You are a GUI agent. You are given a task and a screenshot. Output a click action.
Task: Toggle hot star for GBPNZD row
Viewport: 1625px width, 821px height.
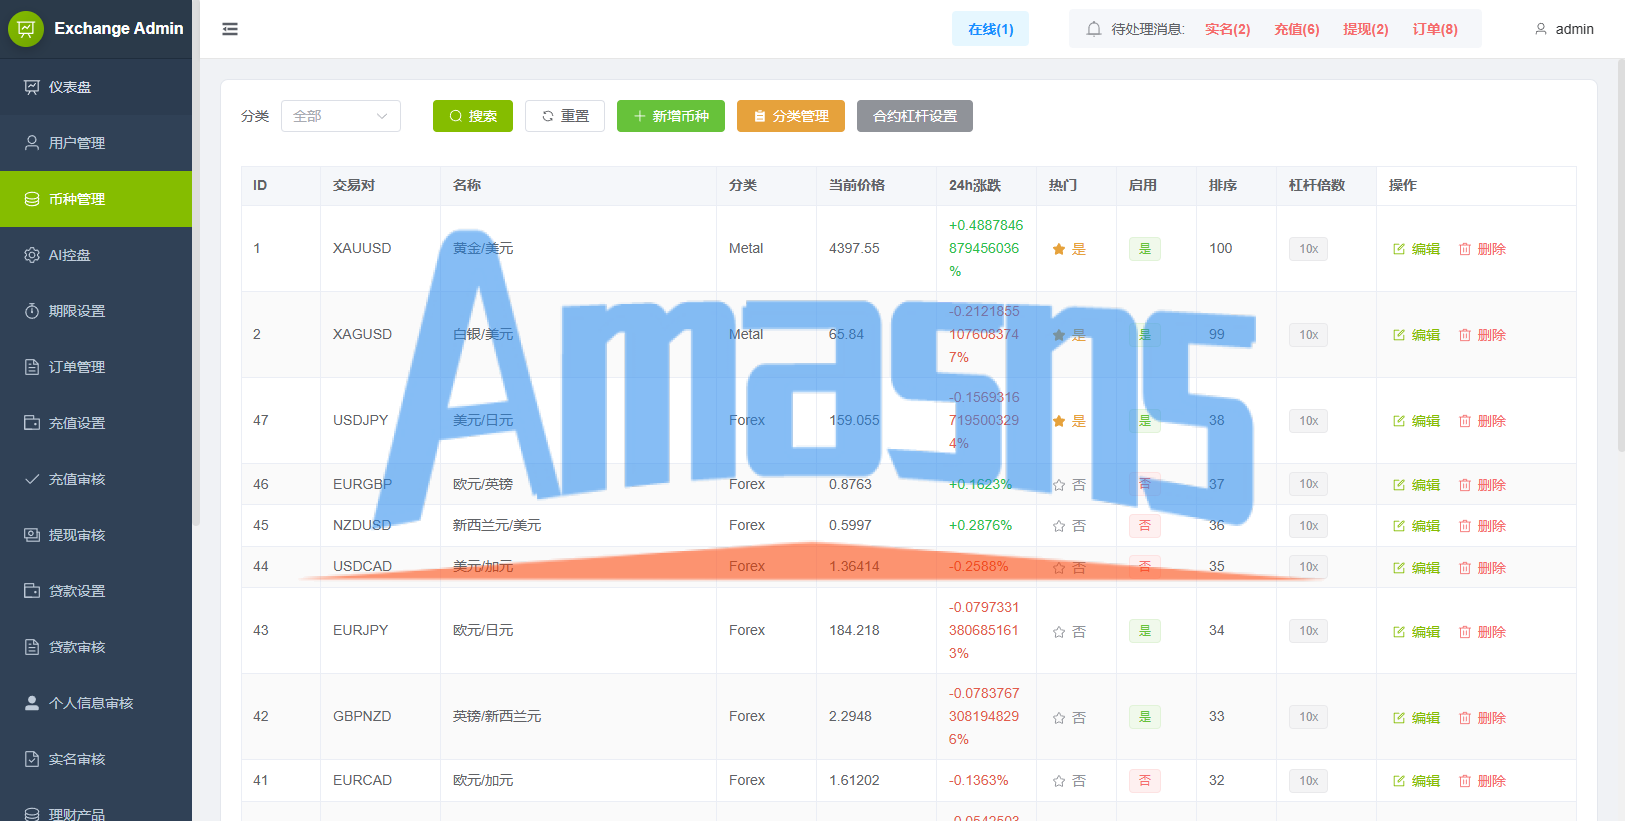[1059, 718]
